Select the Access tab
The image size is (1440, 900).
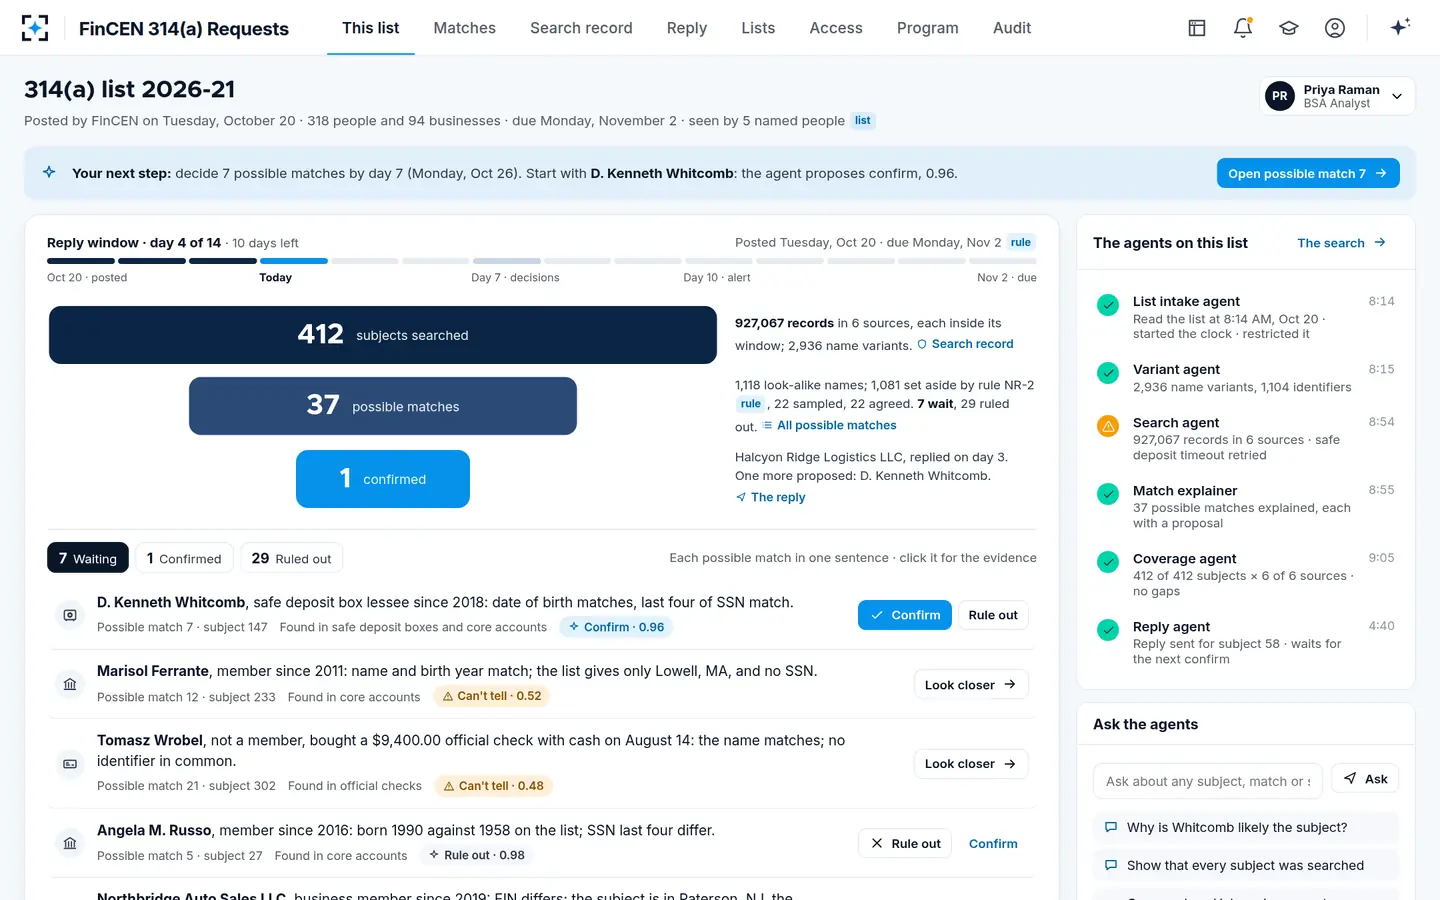click(836, 28)
